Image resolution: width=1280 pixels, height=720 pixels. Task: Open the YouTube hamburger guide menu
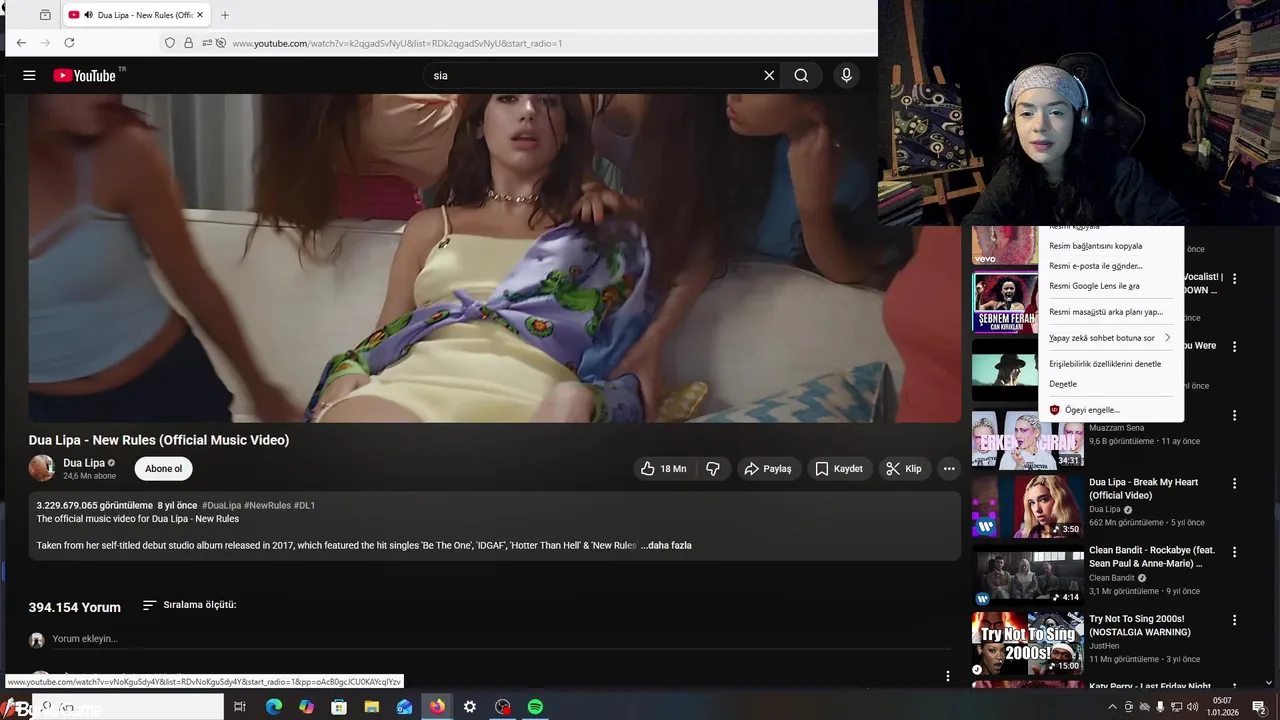pos(29,75)
